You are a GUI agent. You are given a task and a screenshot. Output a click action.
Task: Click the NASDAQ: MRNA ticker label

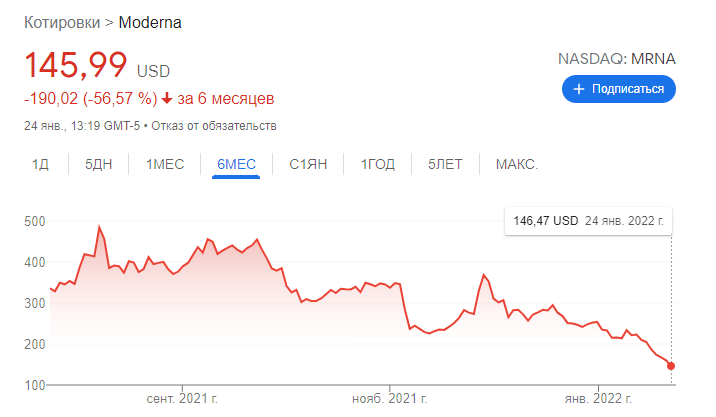[x=617, y=58]
